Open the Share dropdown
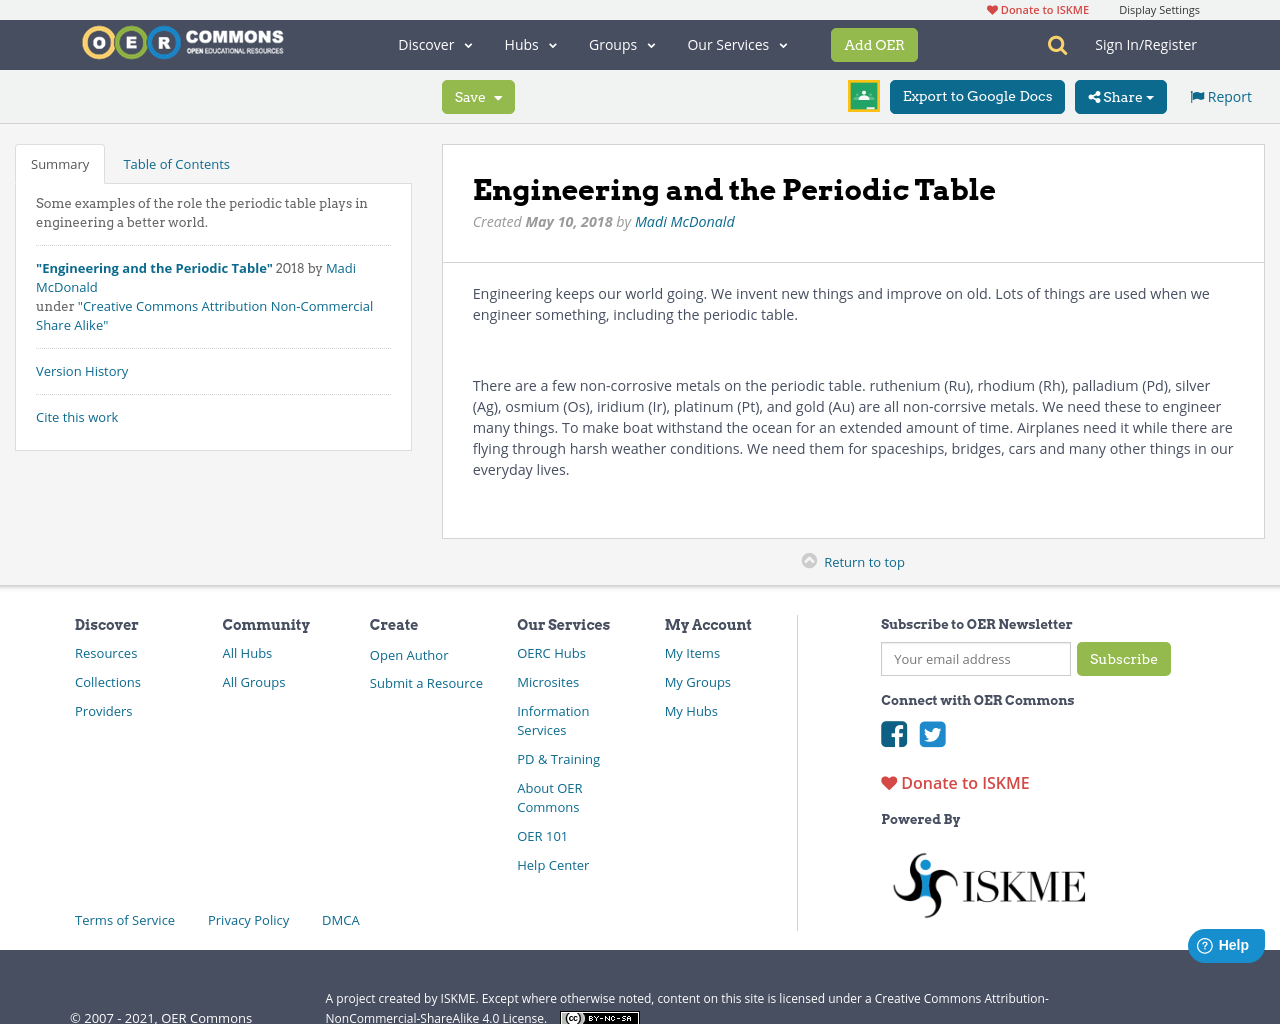Viewport: 1280px width, 1024px height. pos(1120,96)
